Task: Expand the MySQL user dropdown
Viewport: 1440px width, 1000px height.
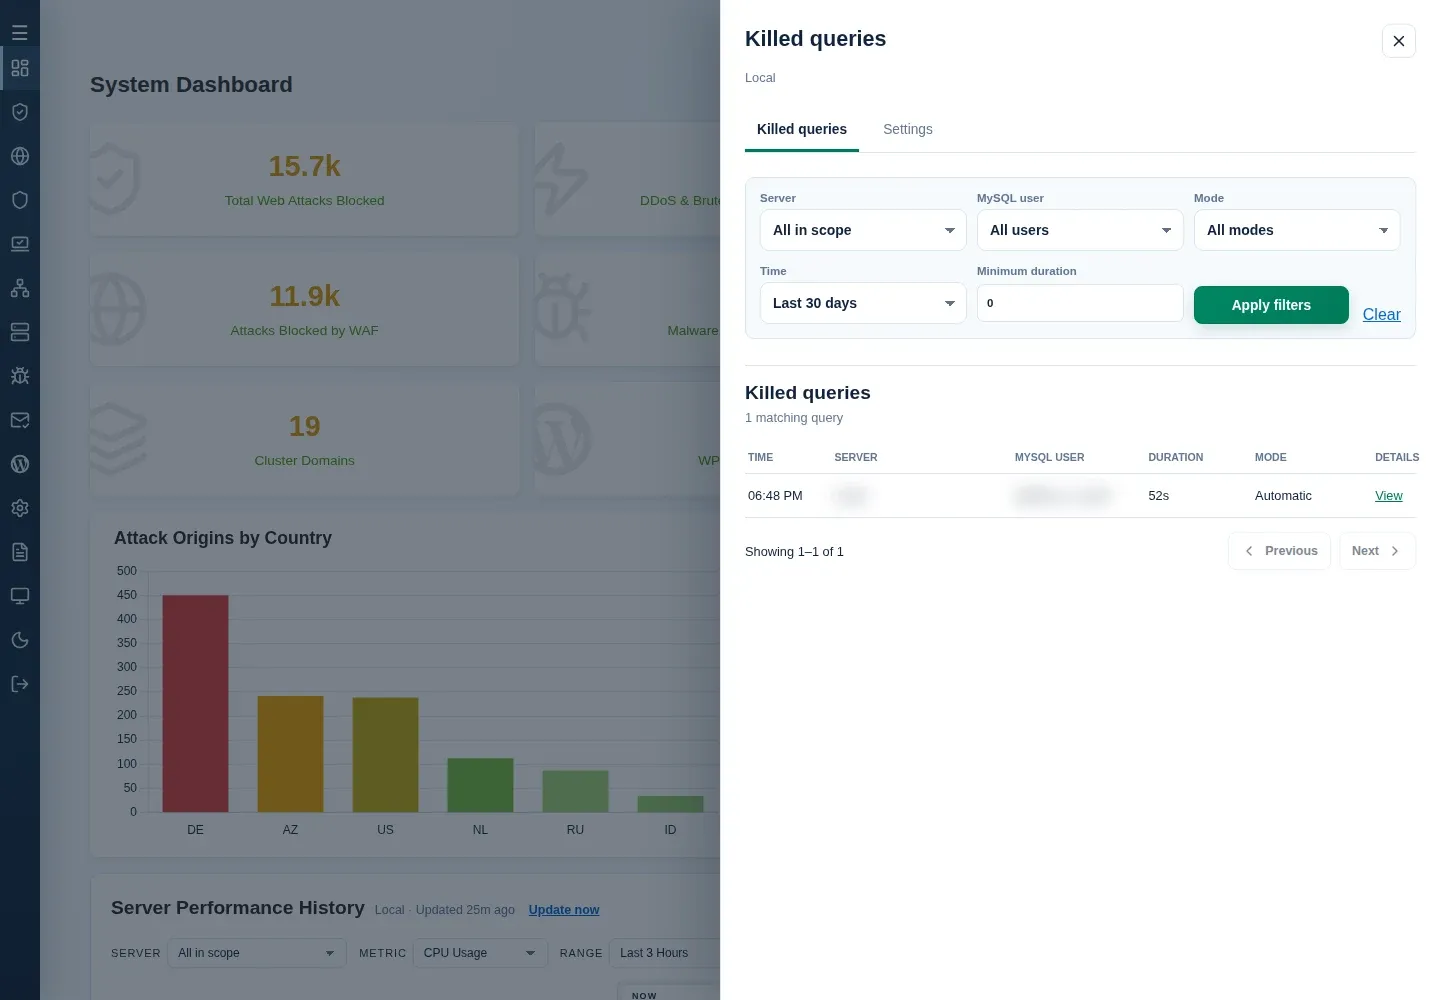Action: pyautogui.click(x=1080, y=230)
